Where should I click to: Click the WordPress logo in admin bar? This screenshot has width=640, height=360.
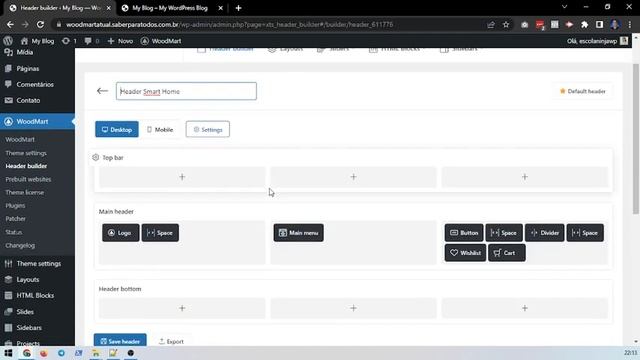(8, 41)
